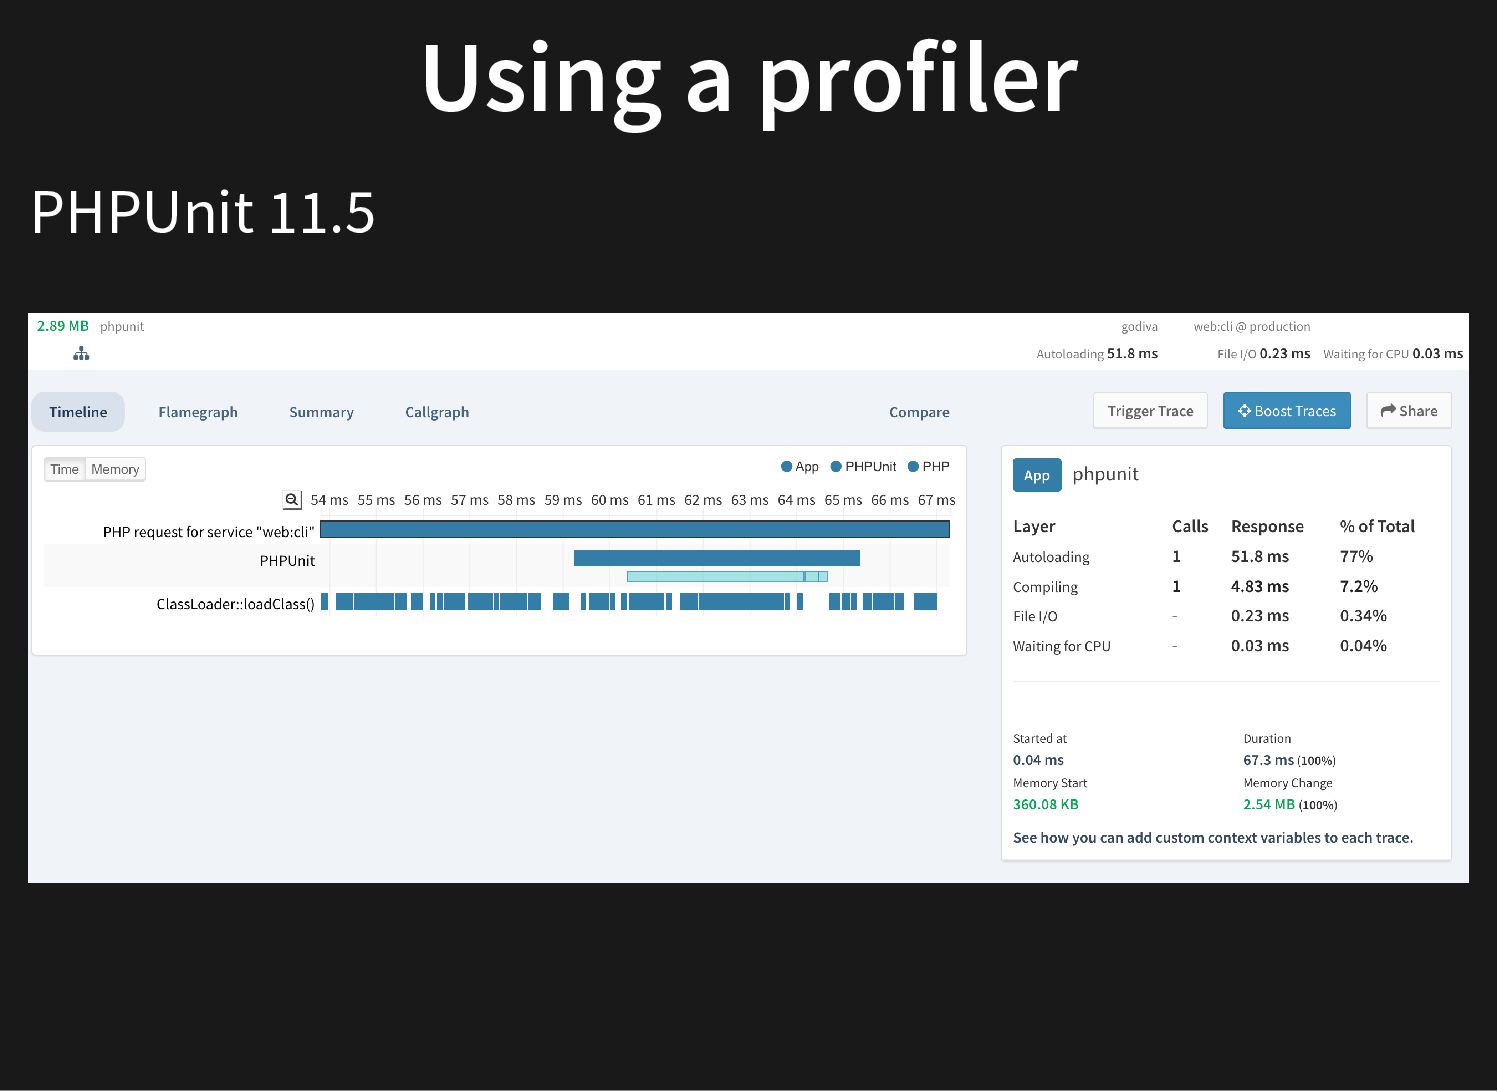1498x1092 pixels.
Task: Share this trace
Action: (1409, 411)
